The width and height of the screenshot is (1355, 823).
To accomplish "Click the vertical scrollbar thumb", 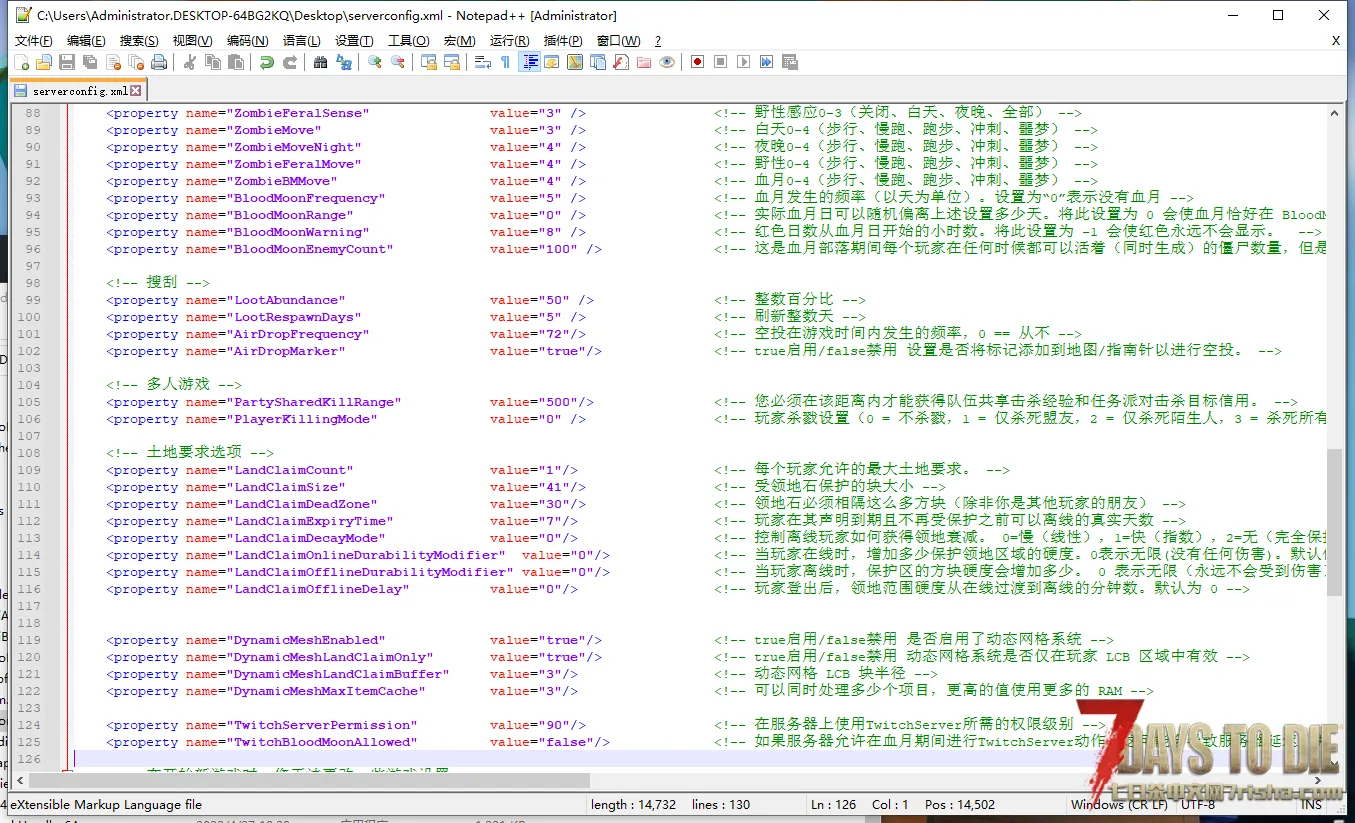I will (1335, 521).
